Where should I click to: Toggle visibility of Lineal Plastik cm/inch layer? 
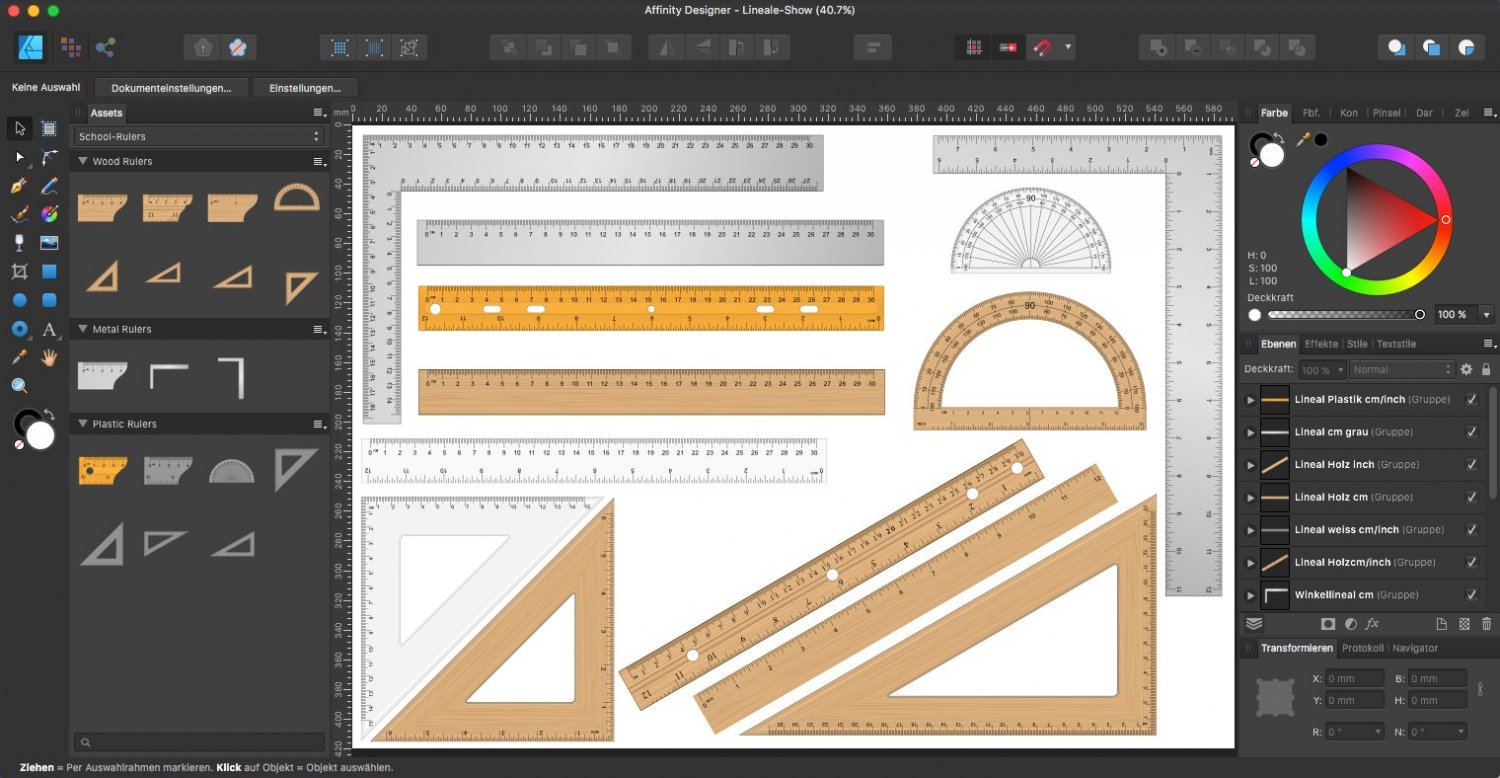tap(1471, 400)
